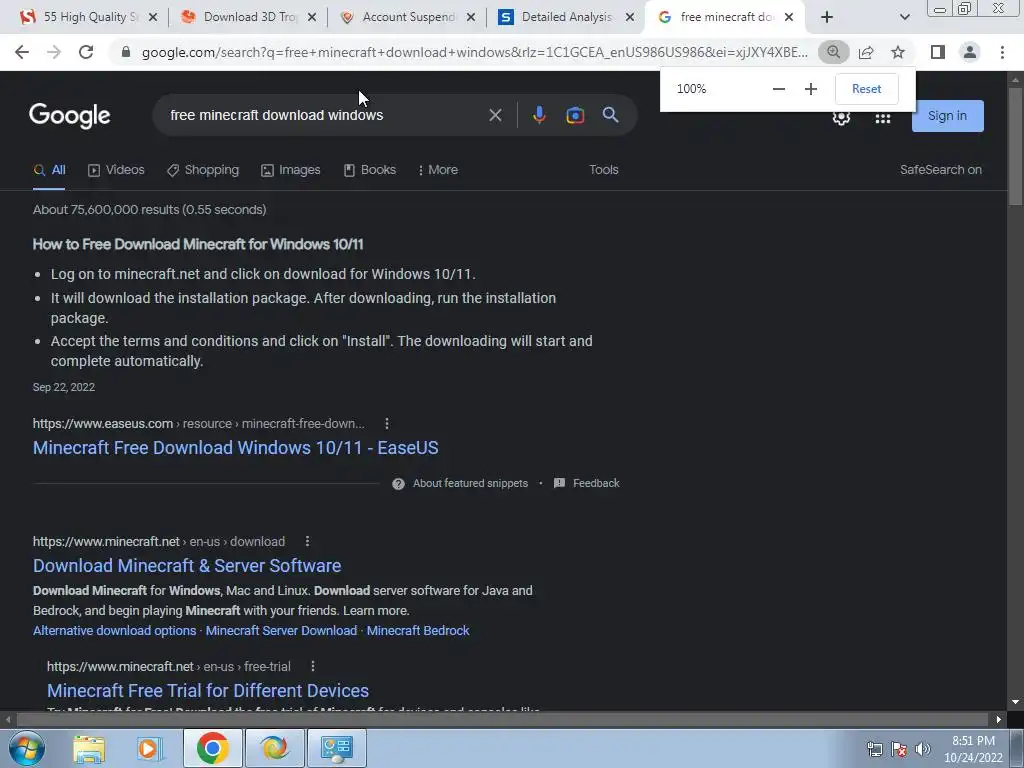Click the vertical scrollbar thumb
The width and height of the screenshot is (1024, 768).
1016,147
